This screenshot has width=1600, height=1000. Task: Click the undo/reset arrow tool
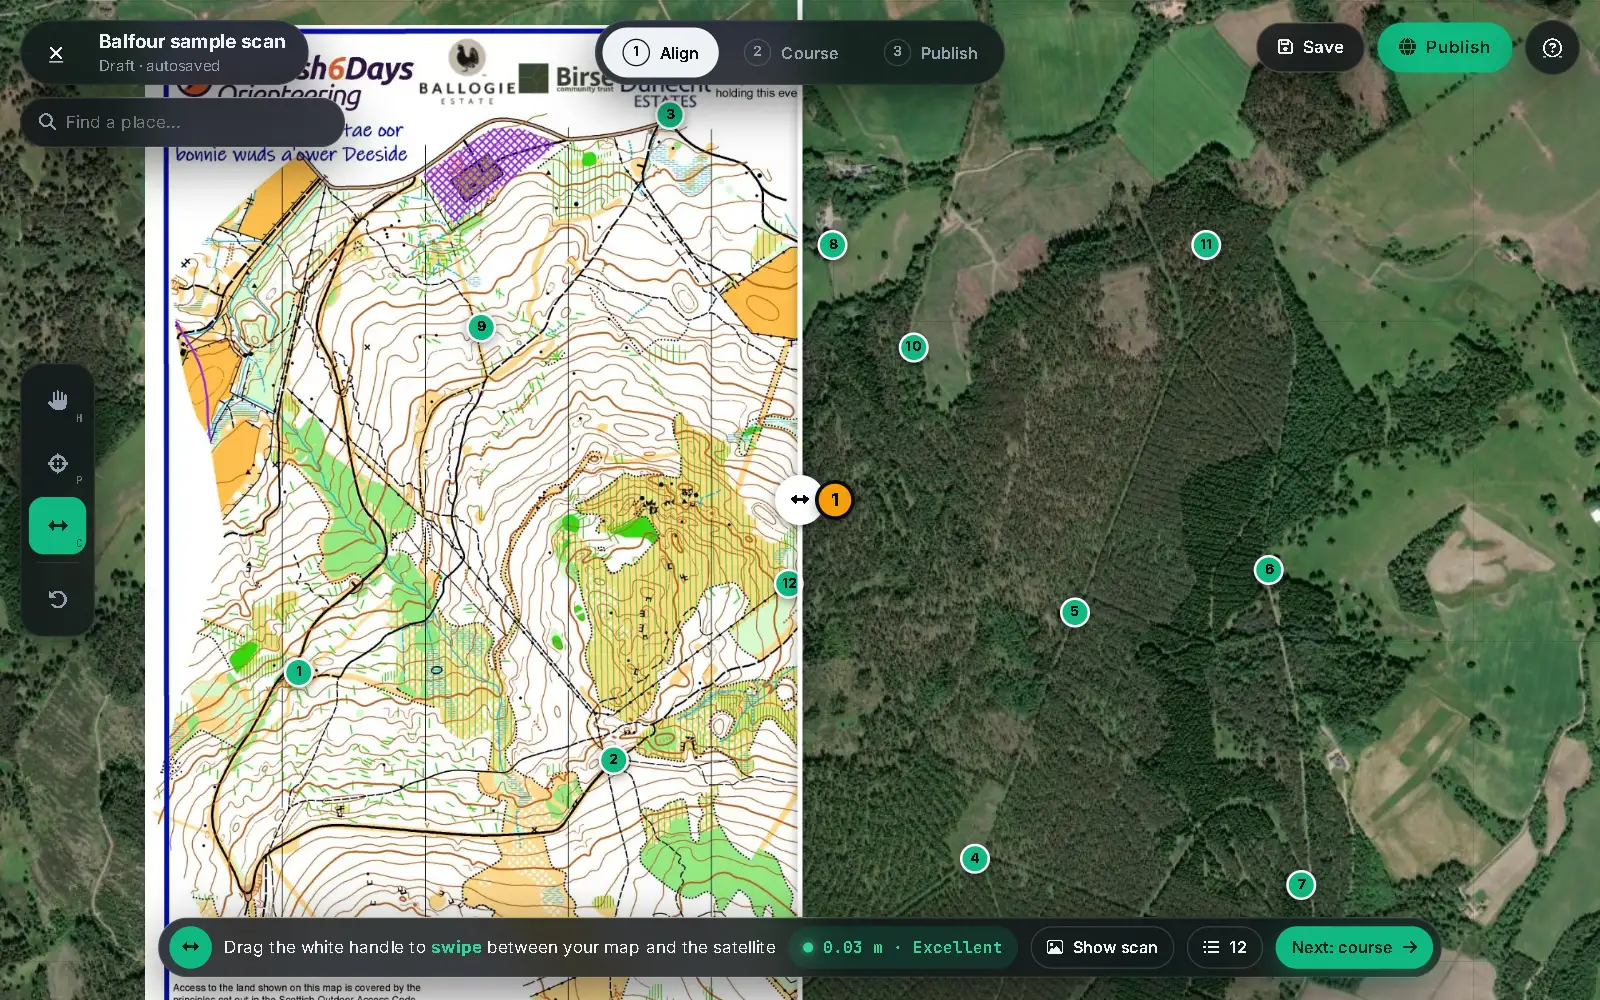pos(58,600)
